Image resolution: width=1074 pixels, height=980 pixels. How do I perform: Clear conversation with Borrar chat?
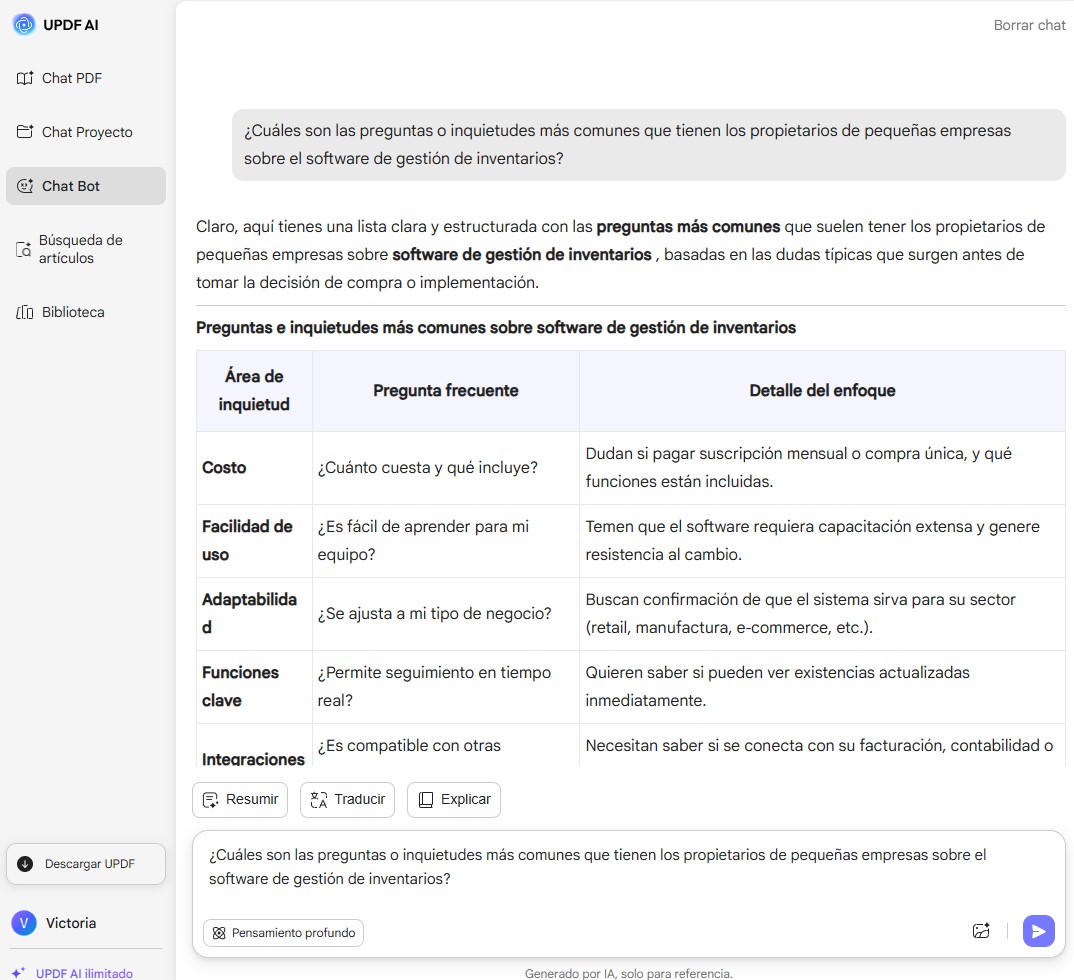point(1029,25)
